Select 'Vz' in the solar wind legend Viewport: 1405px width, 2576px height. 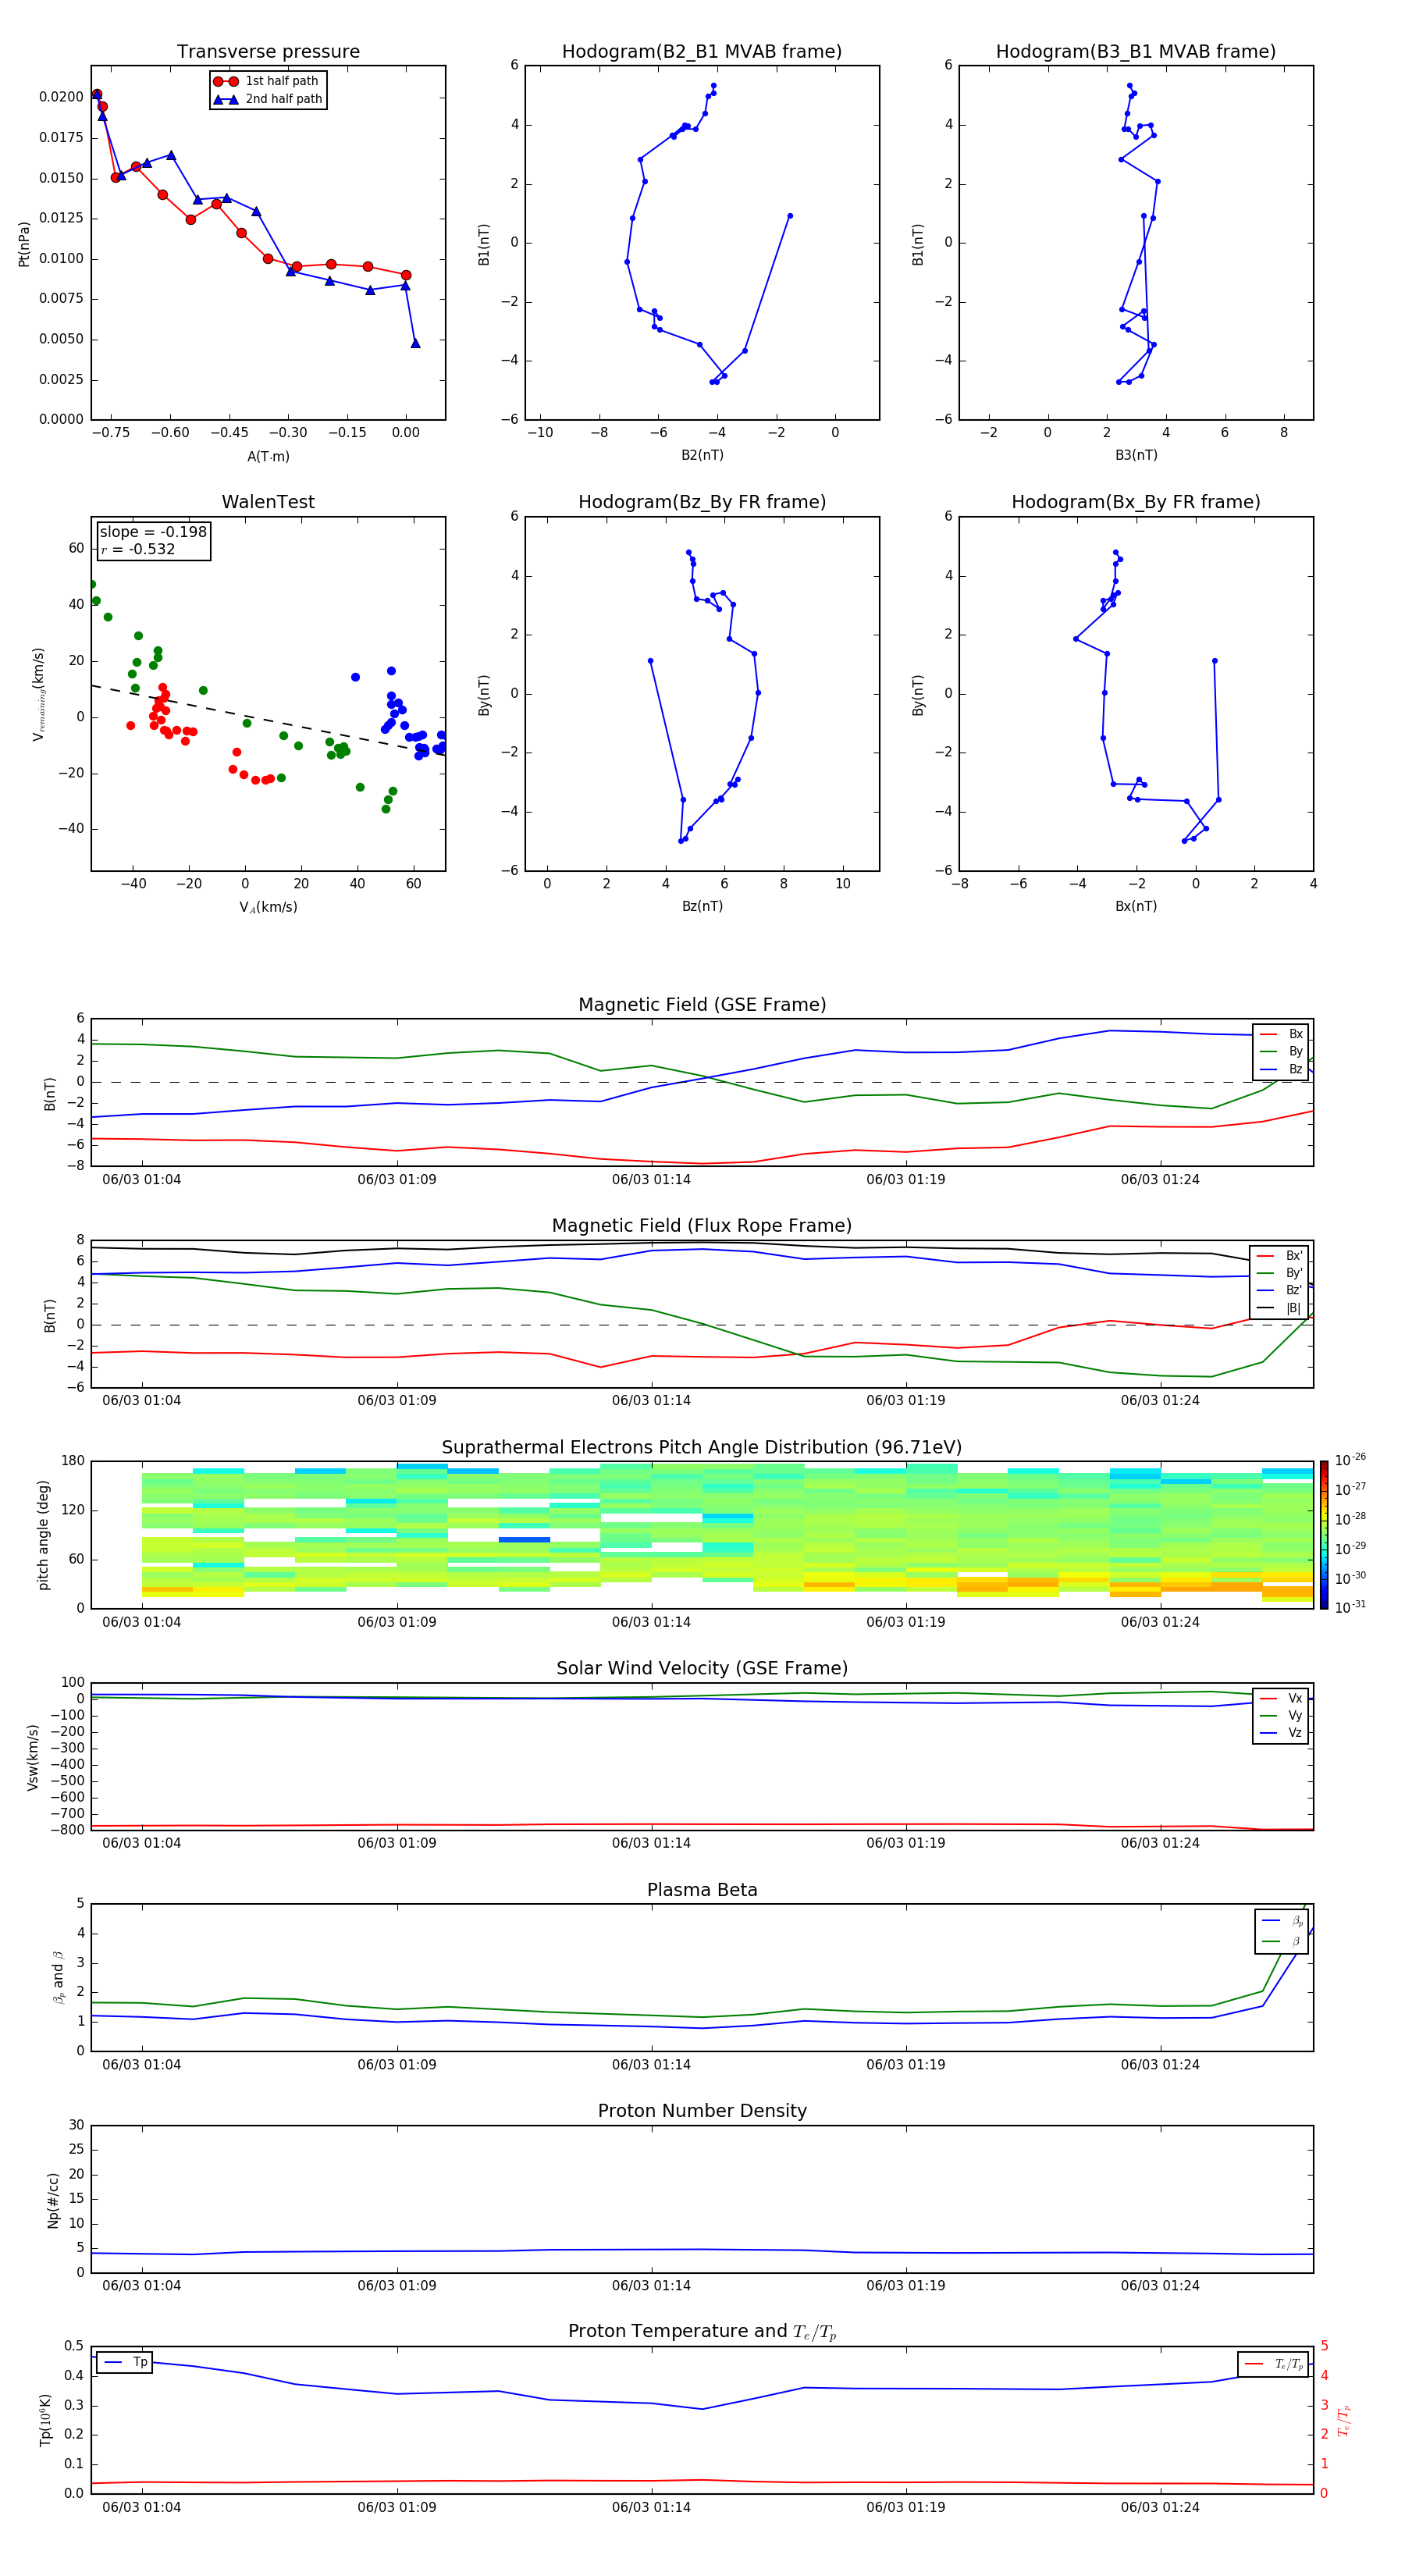point(1281,1733)
